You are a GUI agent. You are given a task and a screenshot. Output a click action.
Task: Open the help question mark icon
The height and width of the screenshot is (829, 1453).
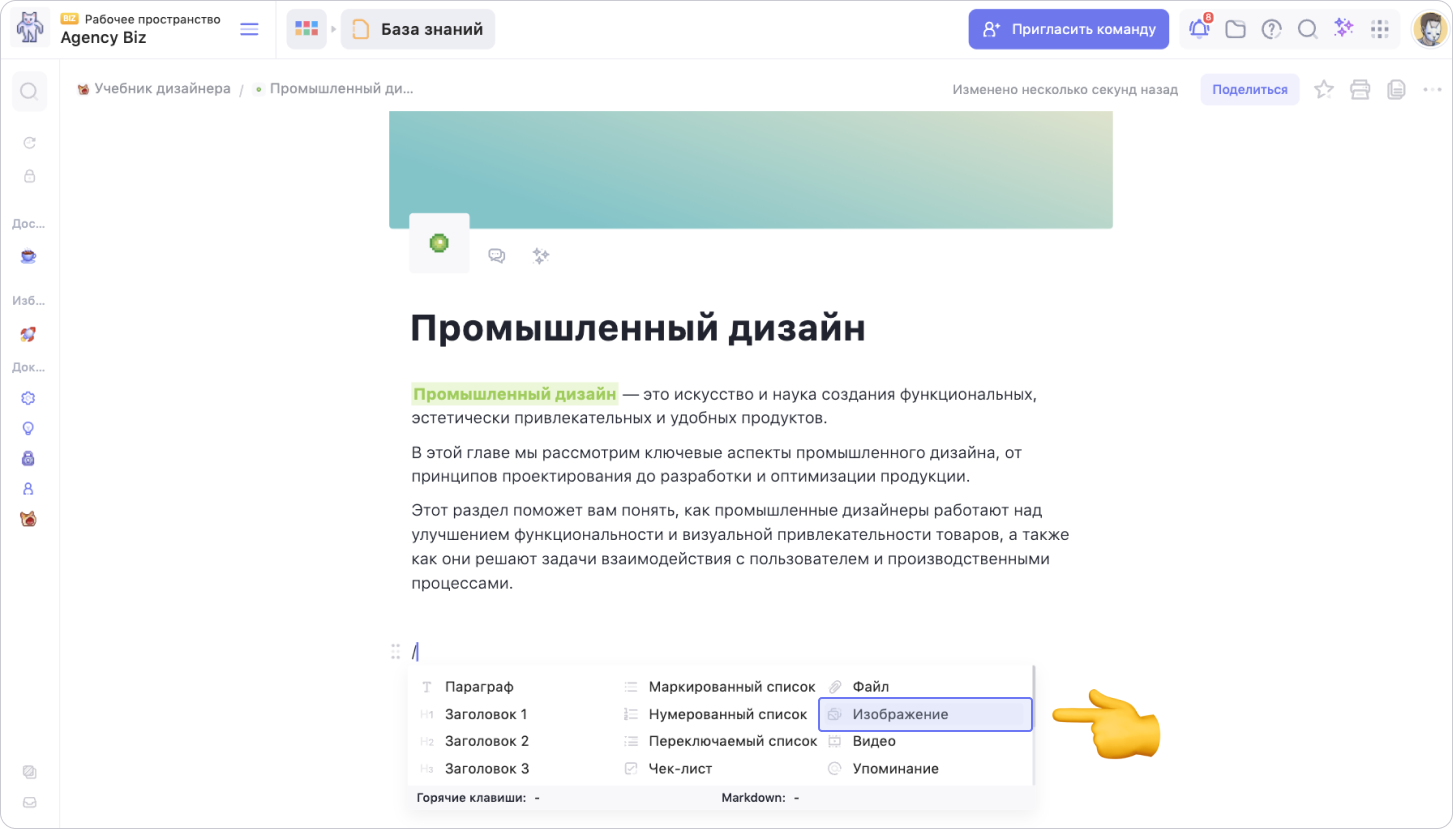[x=1271, y=29]
